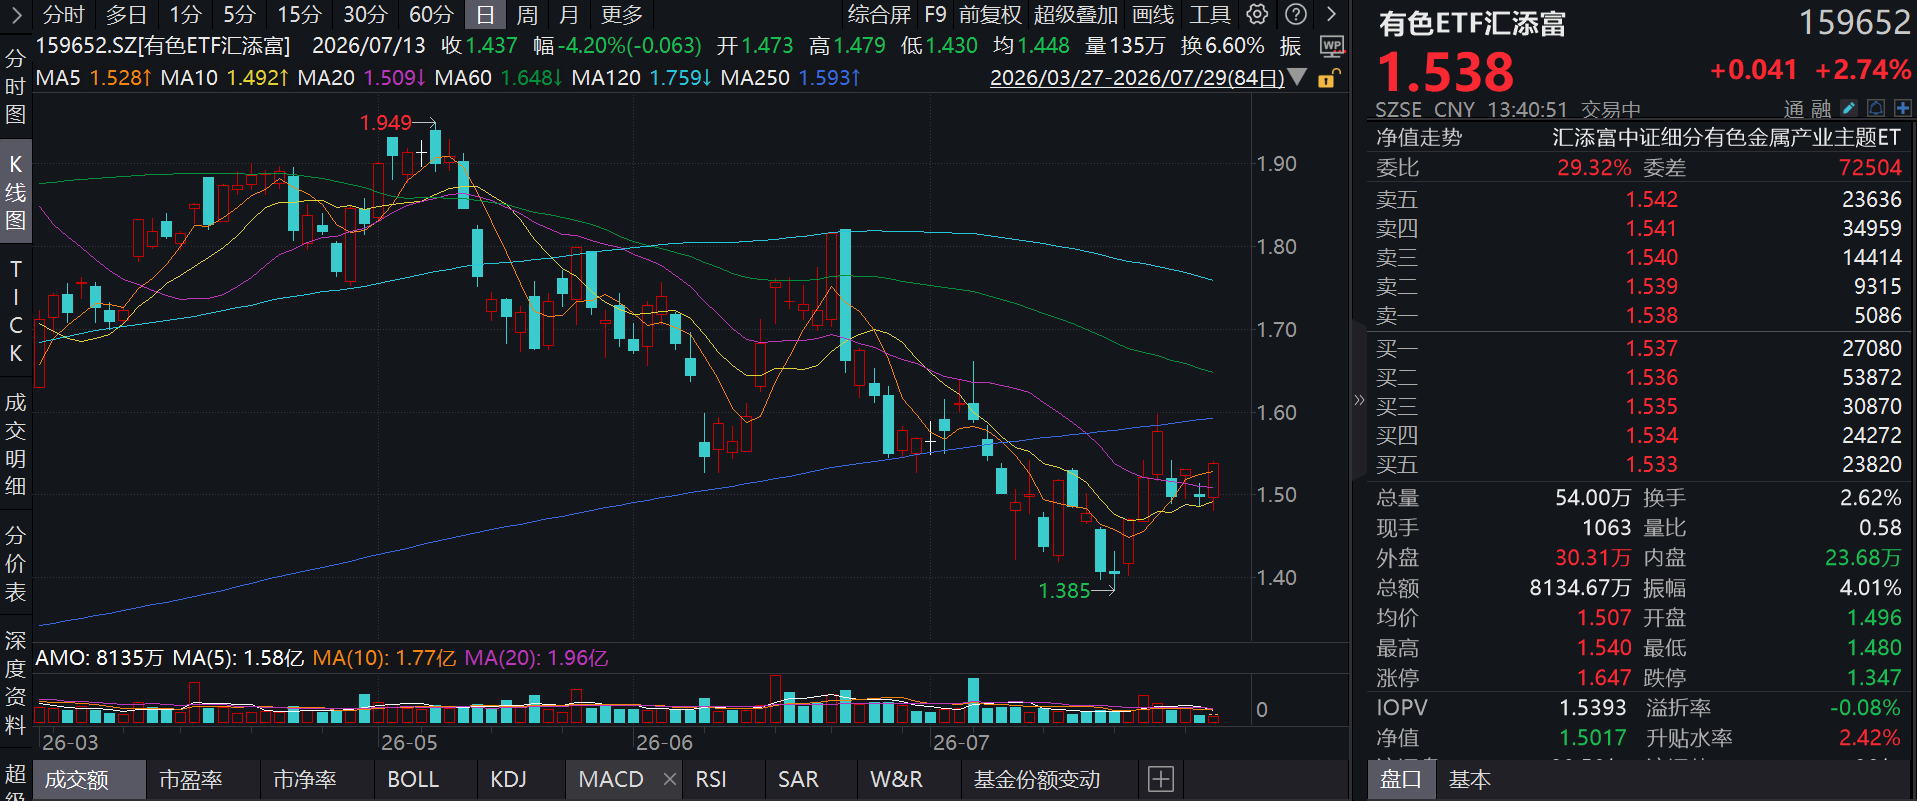Click the blue pencil note icon
The height and width of the screenshot is (801, 1917).
point(1849,108)
